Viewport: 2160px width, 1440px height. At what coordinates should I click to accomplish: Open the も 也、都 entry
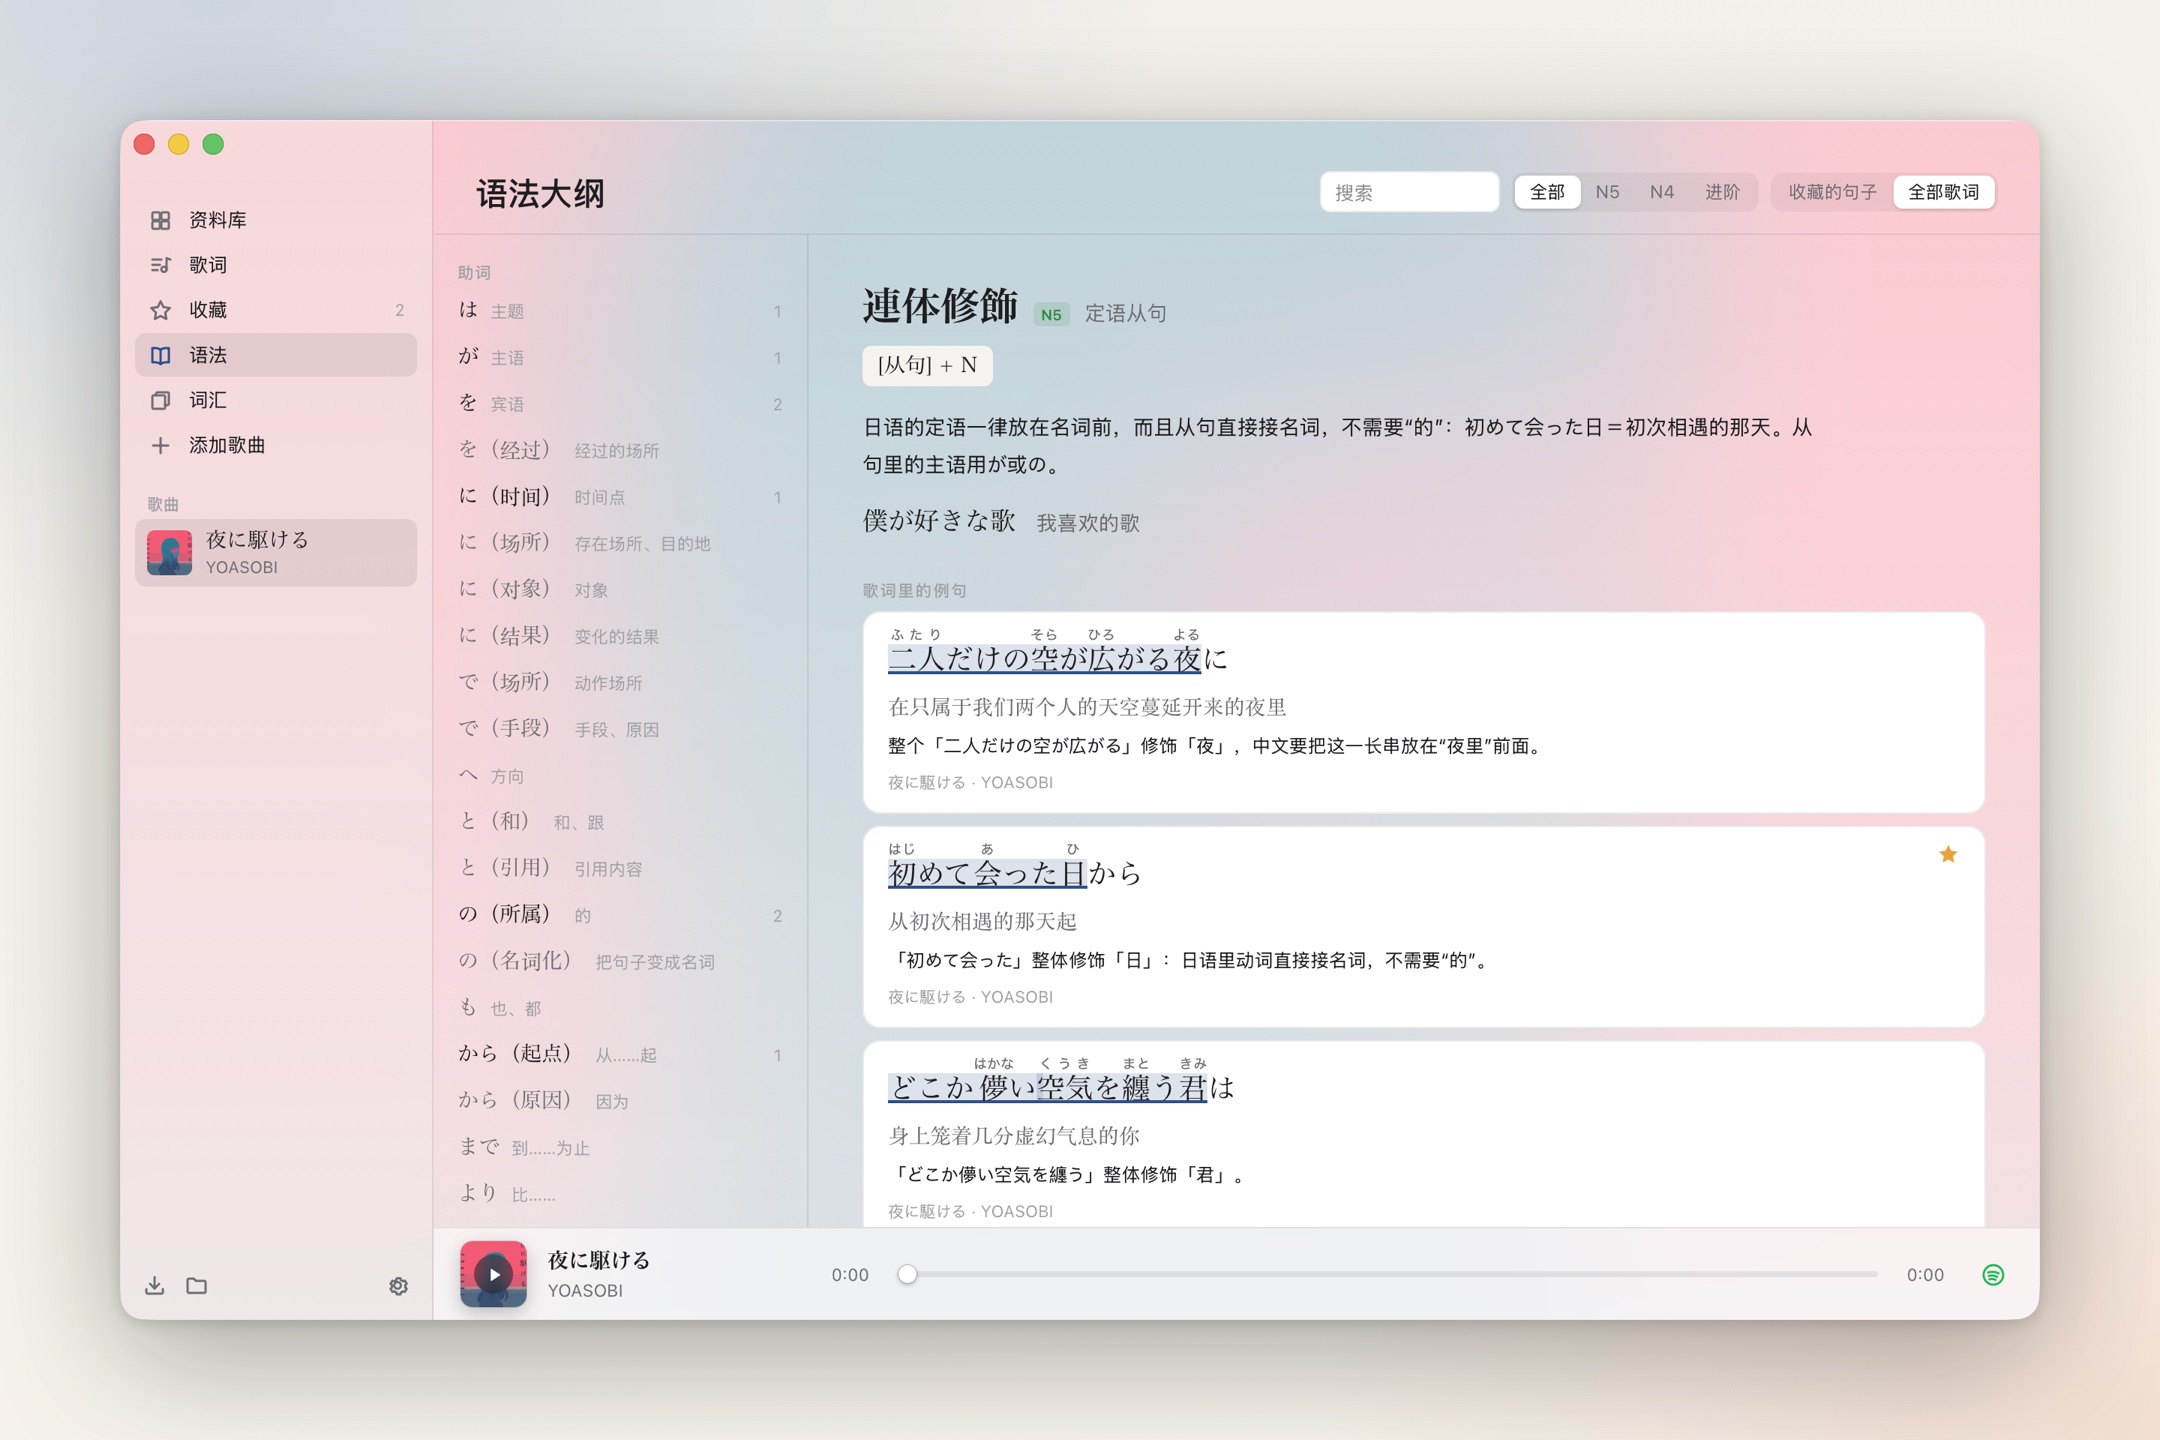(x=620, y=1008)
